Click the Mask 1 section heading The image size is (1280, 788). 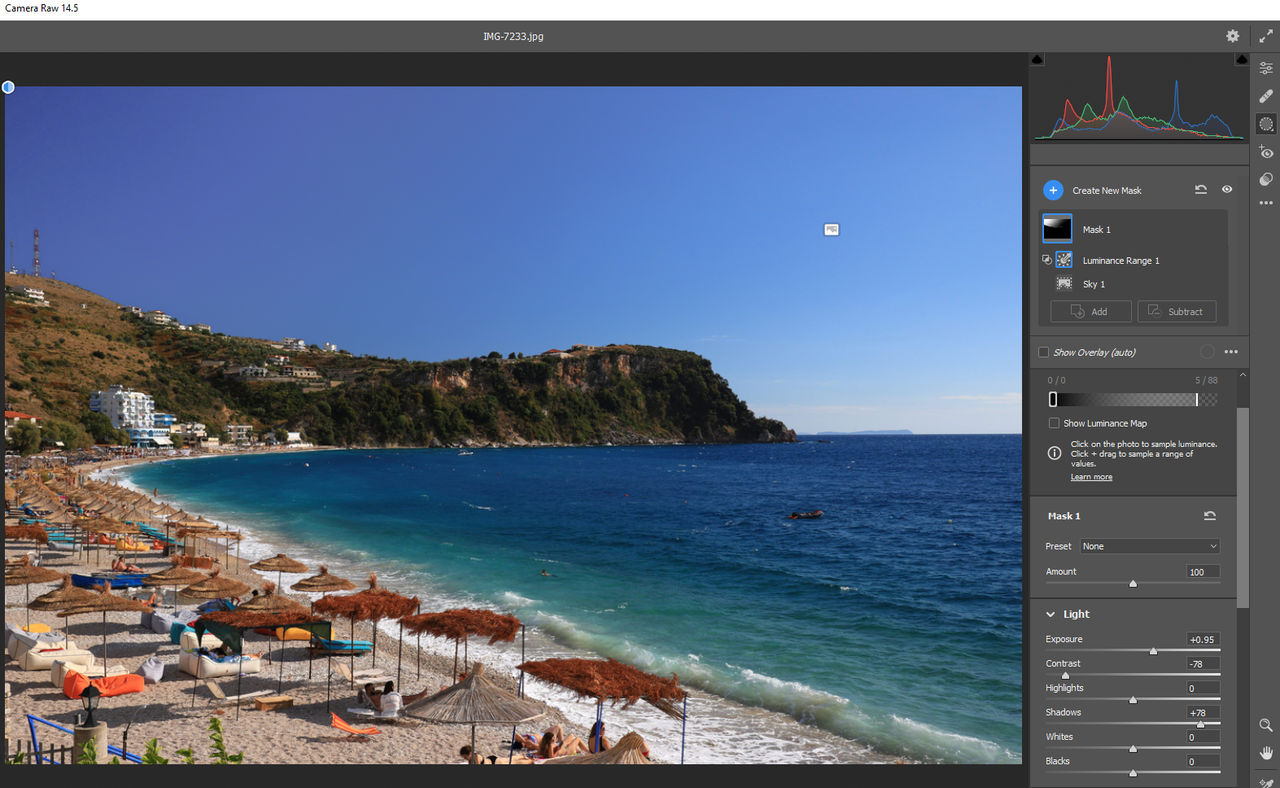pos(1064,516)
